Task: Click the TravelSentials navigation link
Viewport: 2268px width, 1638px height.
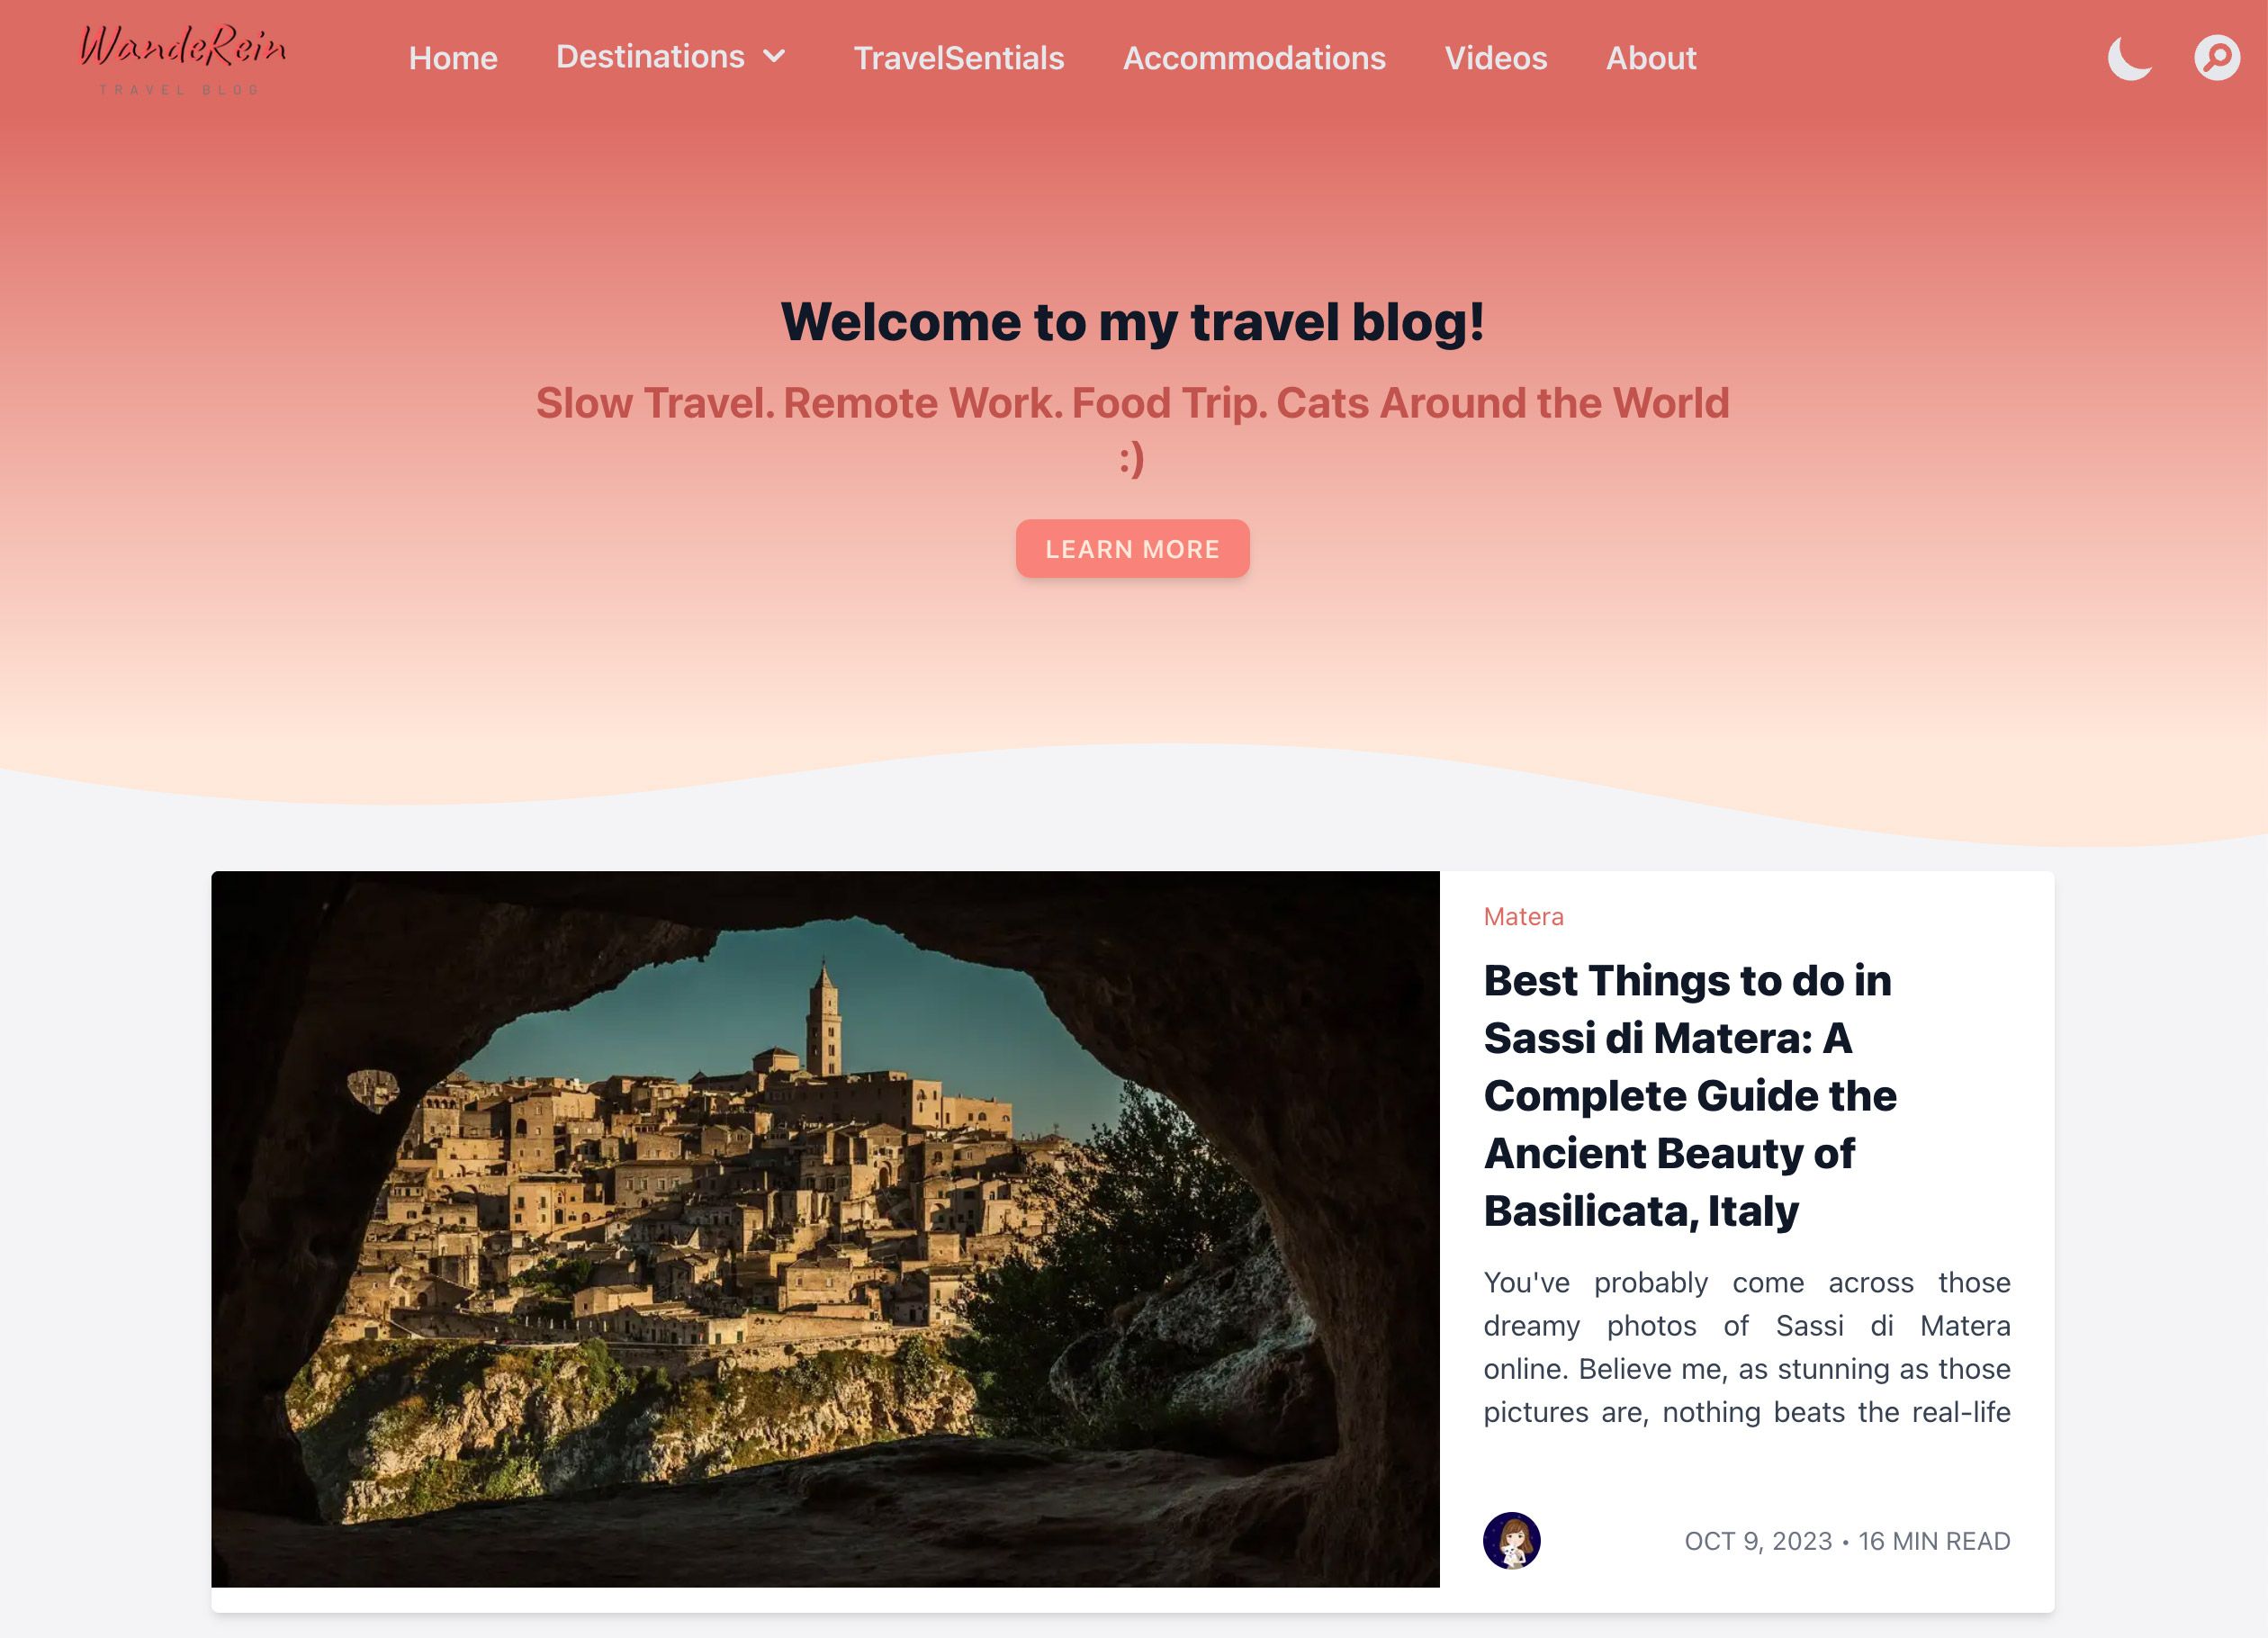Action: [x=958, y=57]
